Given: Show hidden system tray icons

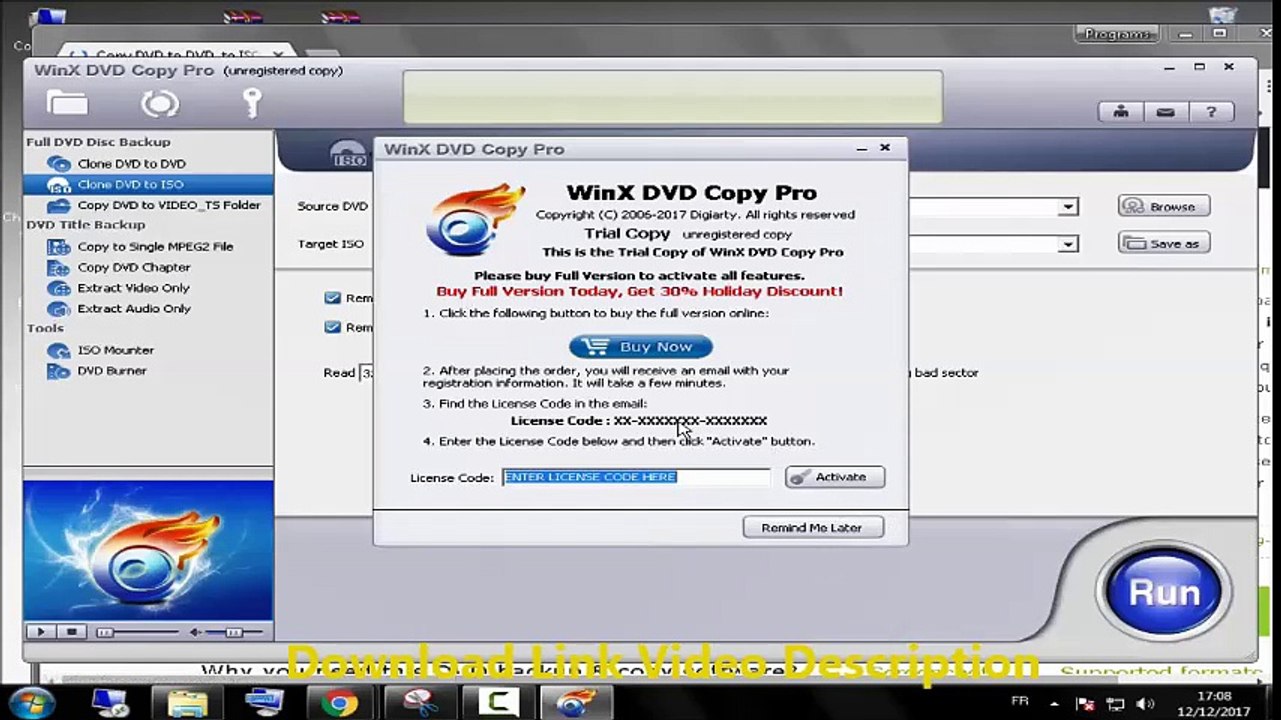Looking at the screenshot, I should [1054, 703].
